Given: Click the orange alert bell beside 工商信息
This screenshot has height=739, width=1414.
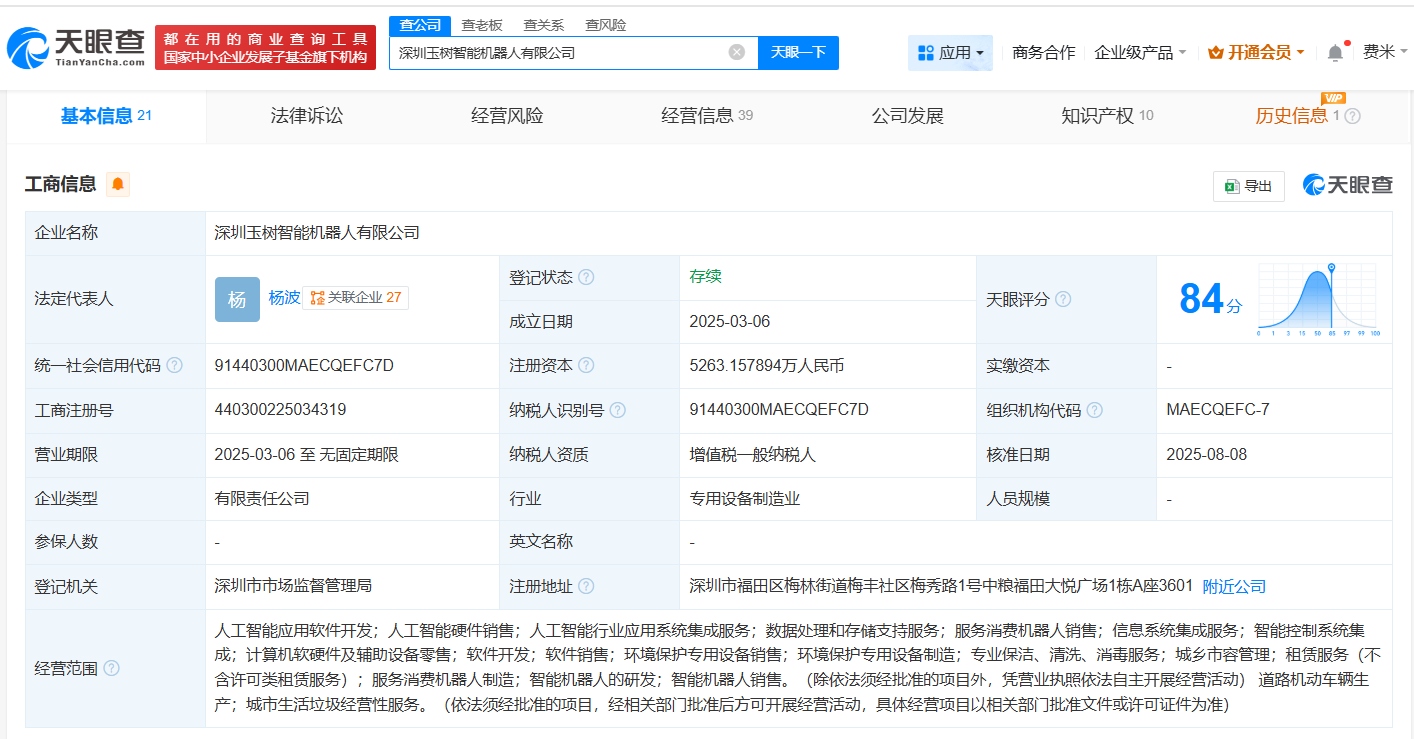Looking at the screenshot, I should point(117,184).
